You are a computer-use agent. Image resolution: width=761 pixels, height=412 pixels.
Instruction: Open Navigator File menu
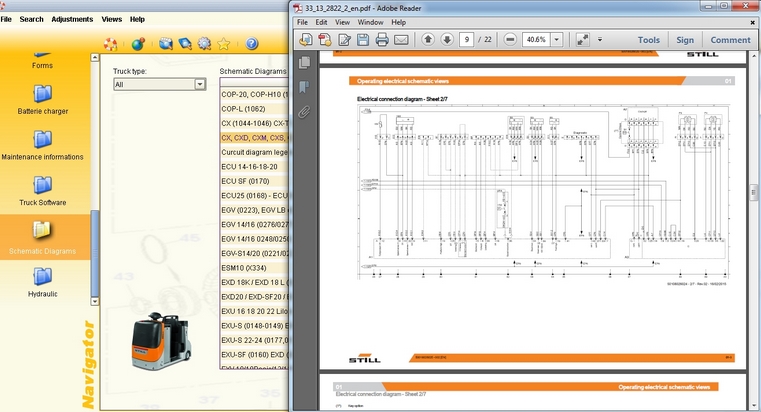[6, 19]
